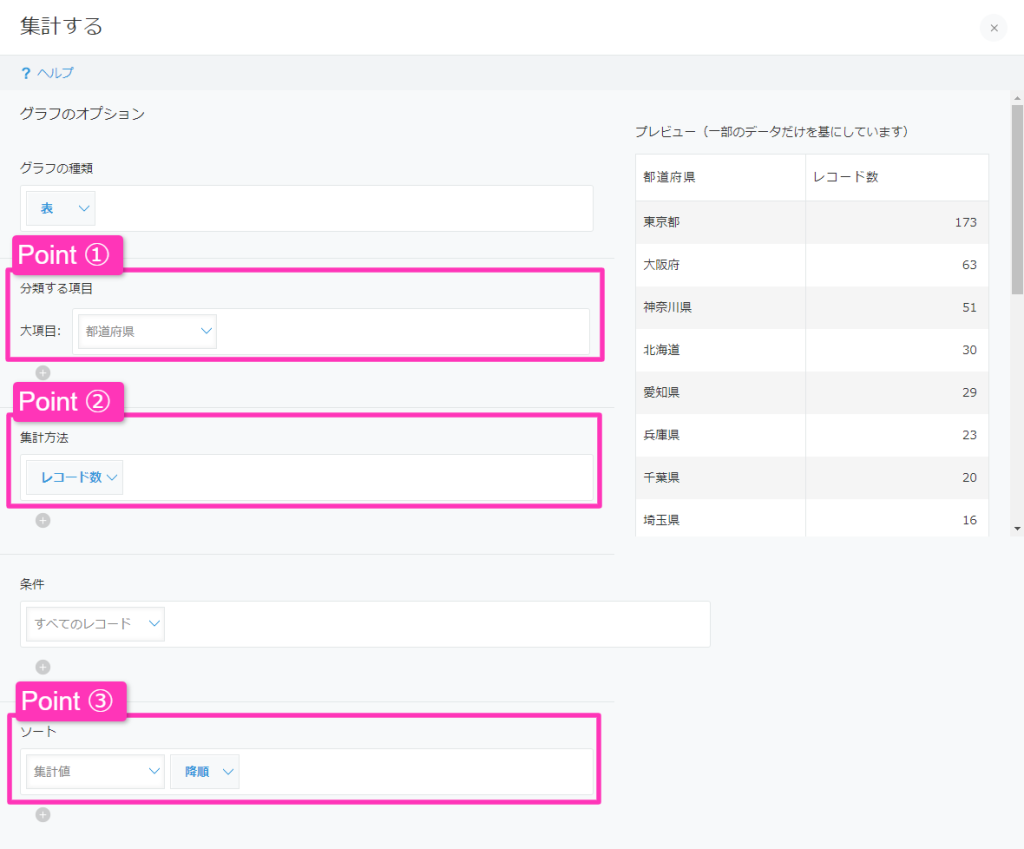The height and width of the screenshot is (849, 1024).
Task: Open the 大項目 dropdown showing 都道府県
Action: pos(147,331)
